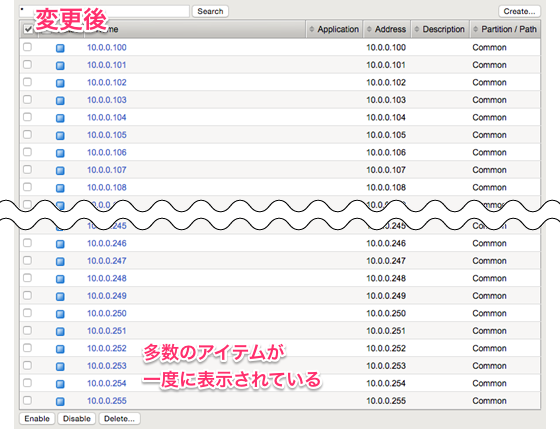560x429 pixels.
Task: Click the Delete... button
Action: pos(119,418)
